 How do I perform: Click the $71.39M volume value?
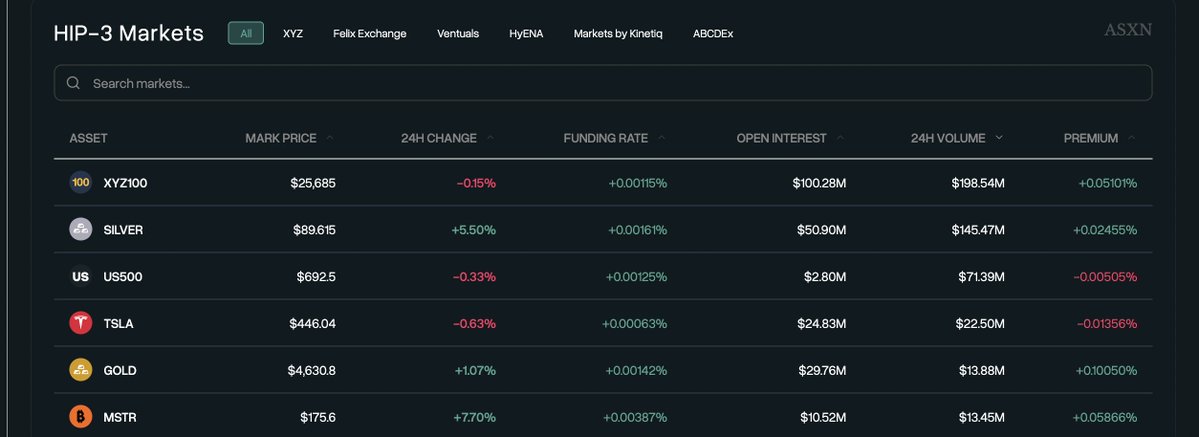[981, 276]
